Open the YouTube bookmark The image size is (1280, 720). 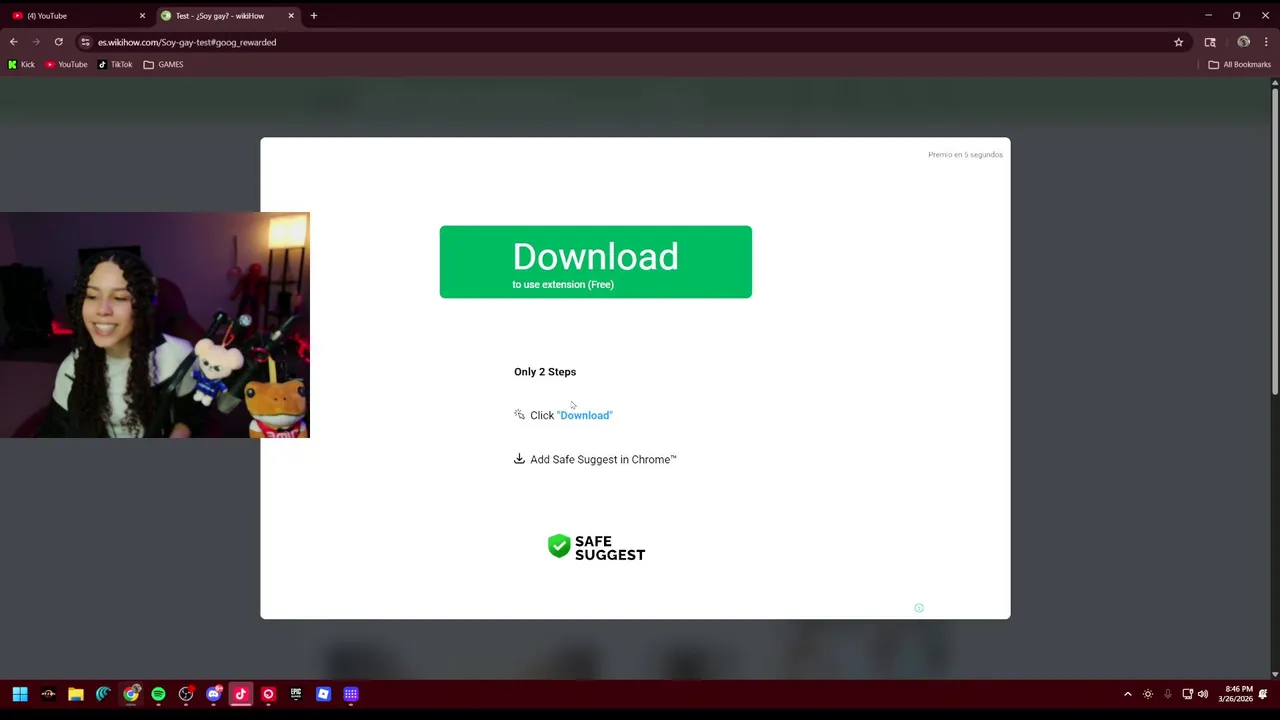pyautogui.click(x=66, y=64)
